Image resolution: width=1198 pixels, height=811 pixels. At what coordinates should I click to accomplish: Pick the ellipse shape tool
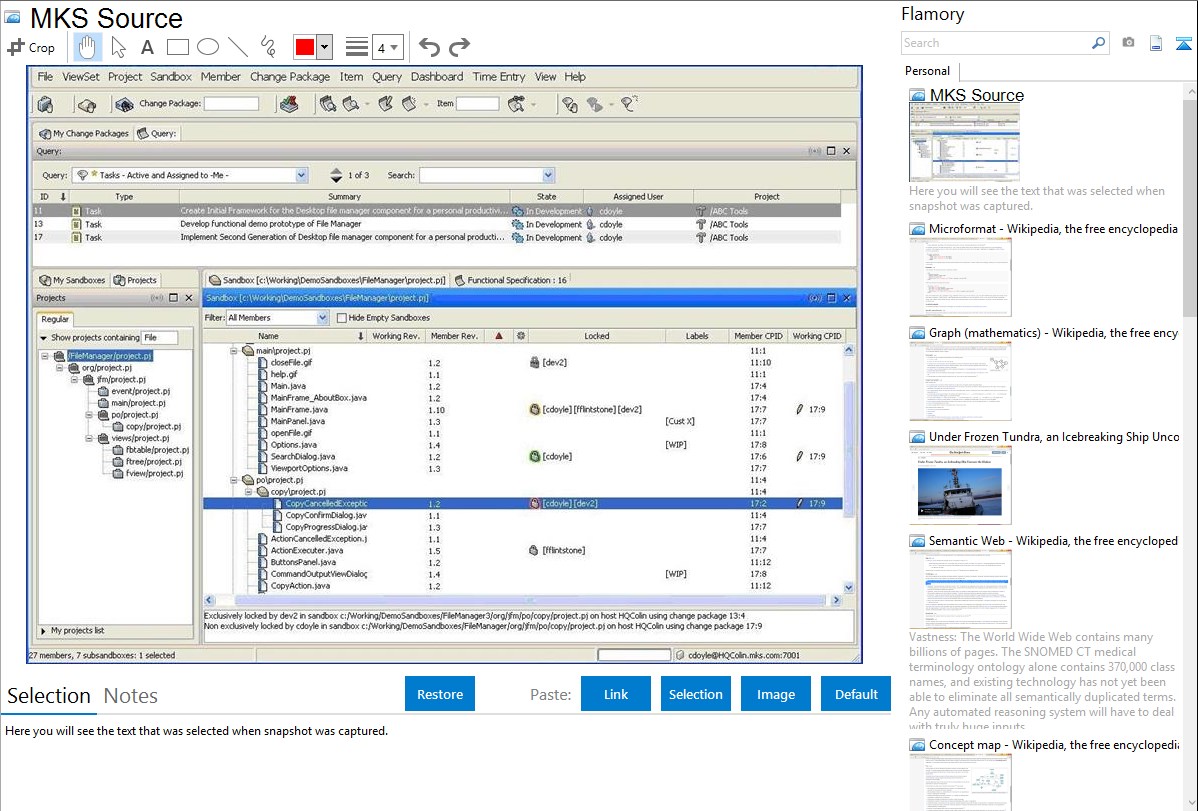(x=207, y=47)
